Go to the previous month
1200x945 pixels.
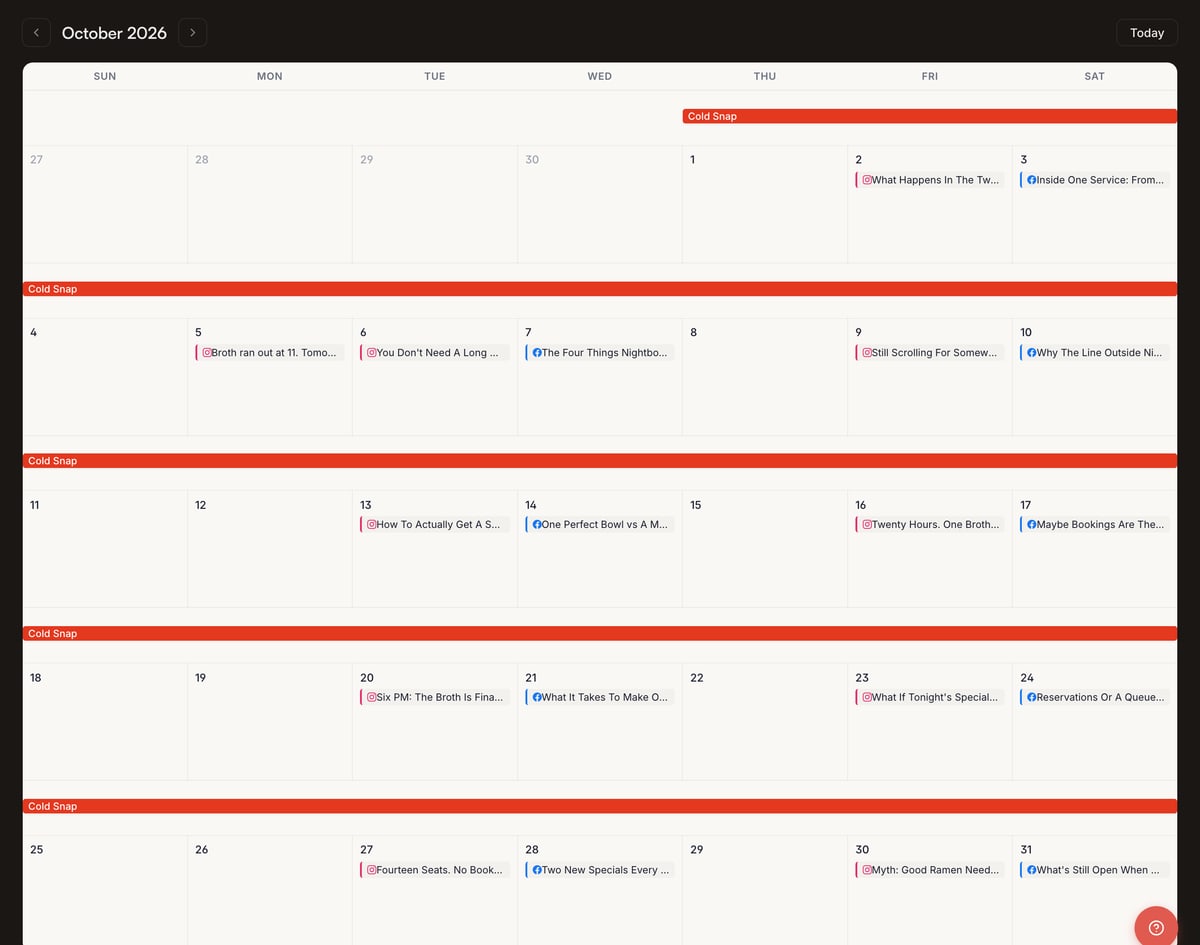click(36, 33)
